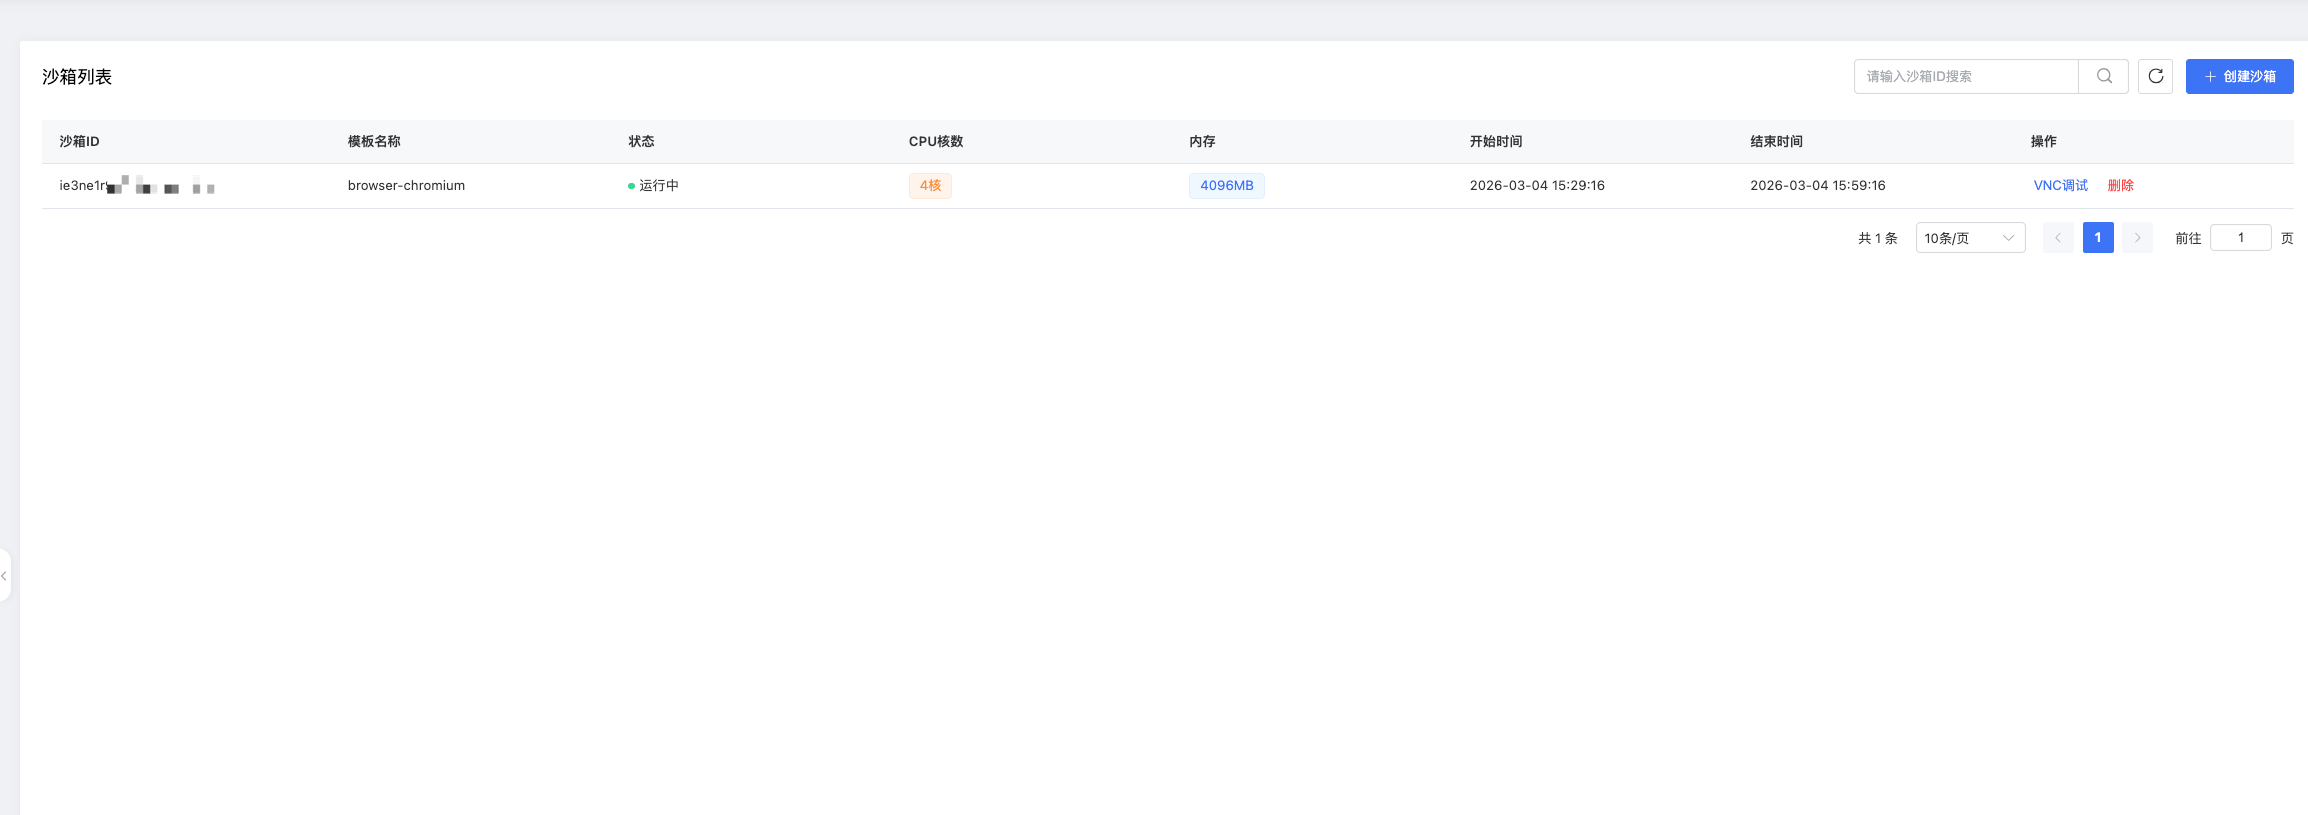Viewport: 2308px width, 815px height.
Task: Select the browser-chromium template name cell
Action: (406, 185)
